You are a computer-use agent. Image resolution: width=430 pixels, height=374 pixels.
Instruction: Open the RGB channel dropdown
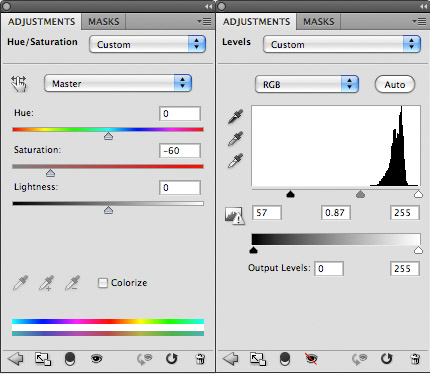pos(307,84)
